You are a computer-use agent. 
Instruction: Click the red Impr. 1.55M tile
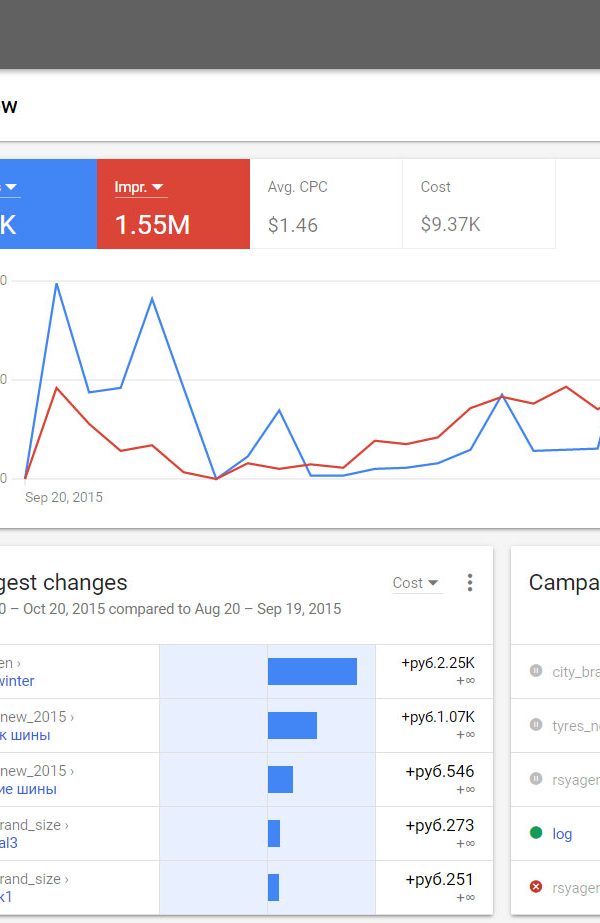[173, 204]
